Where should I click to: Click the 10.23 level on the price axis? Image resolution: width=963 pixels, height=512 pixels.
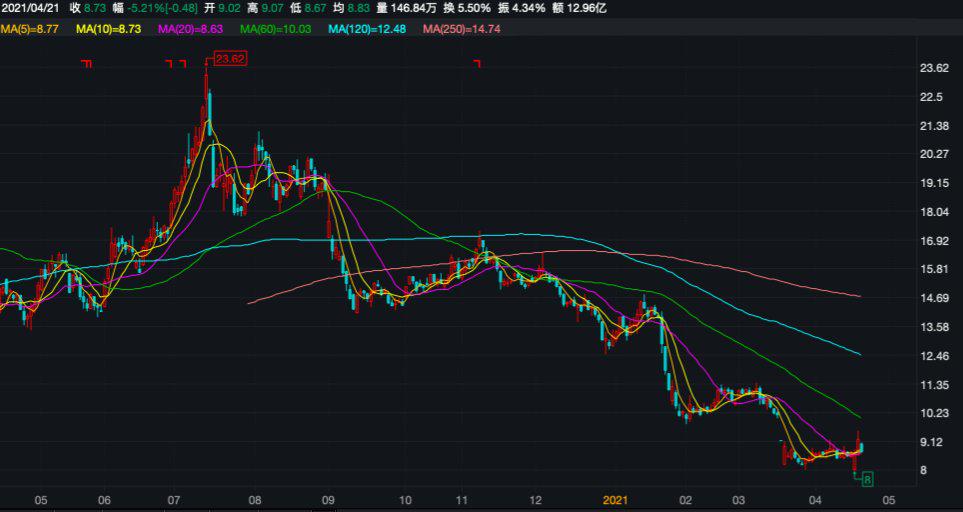[x=933, y=413]
